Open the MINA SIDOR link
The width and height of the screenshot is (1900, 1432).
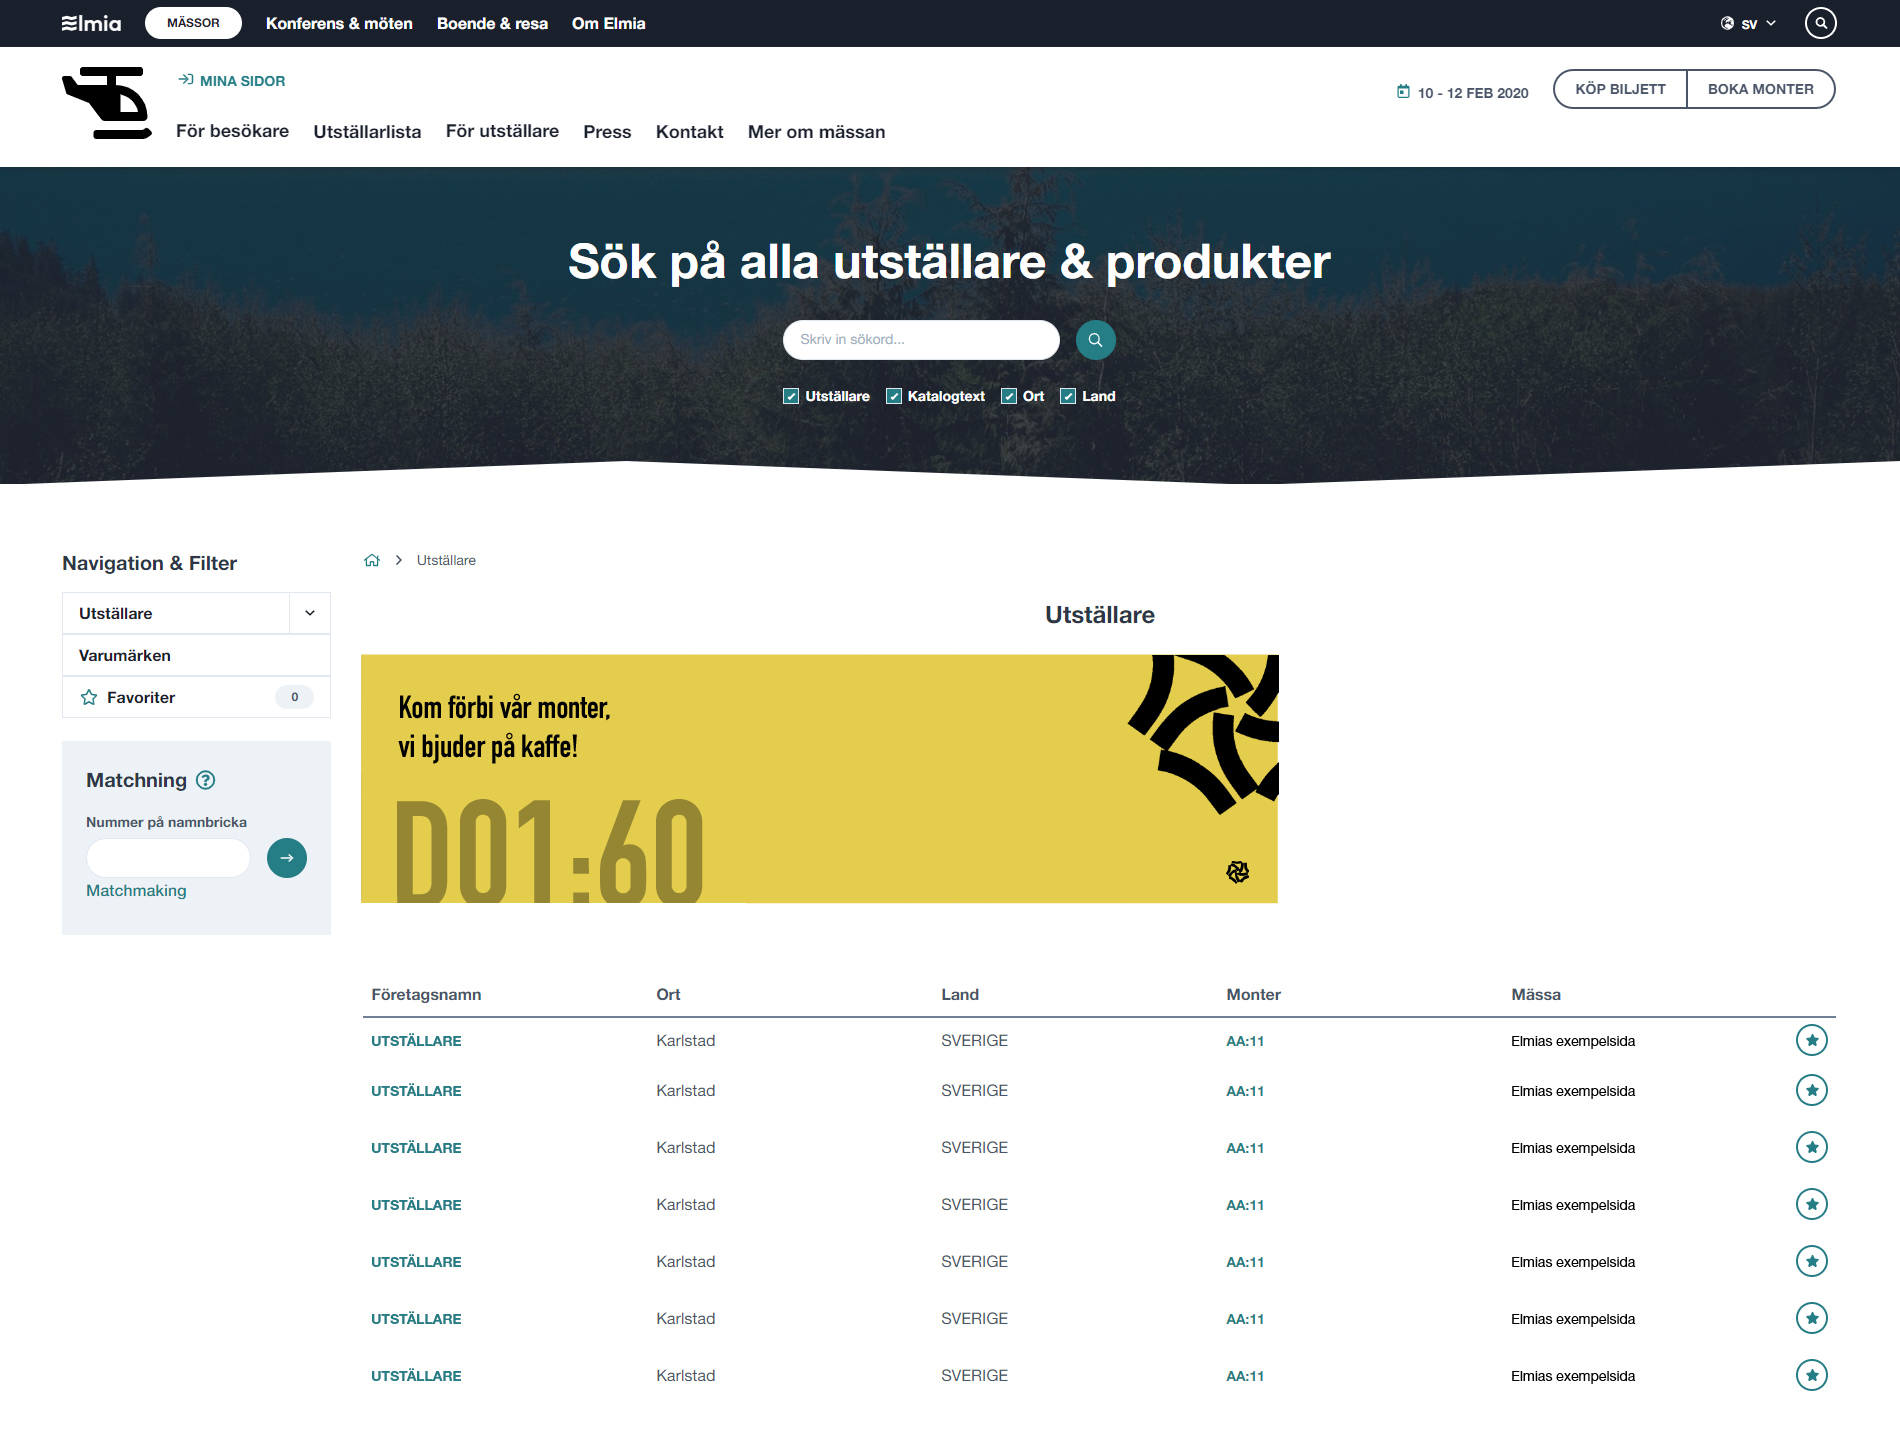tap(232, 80)
